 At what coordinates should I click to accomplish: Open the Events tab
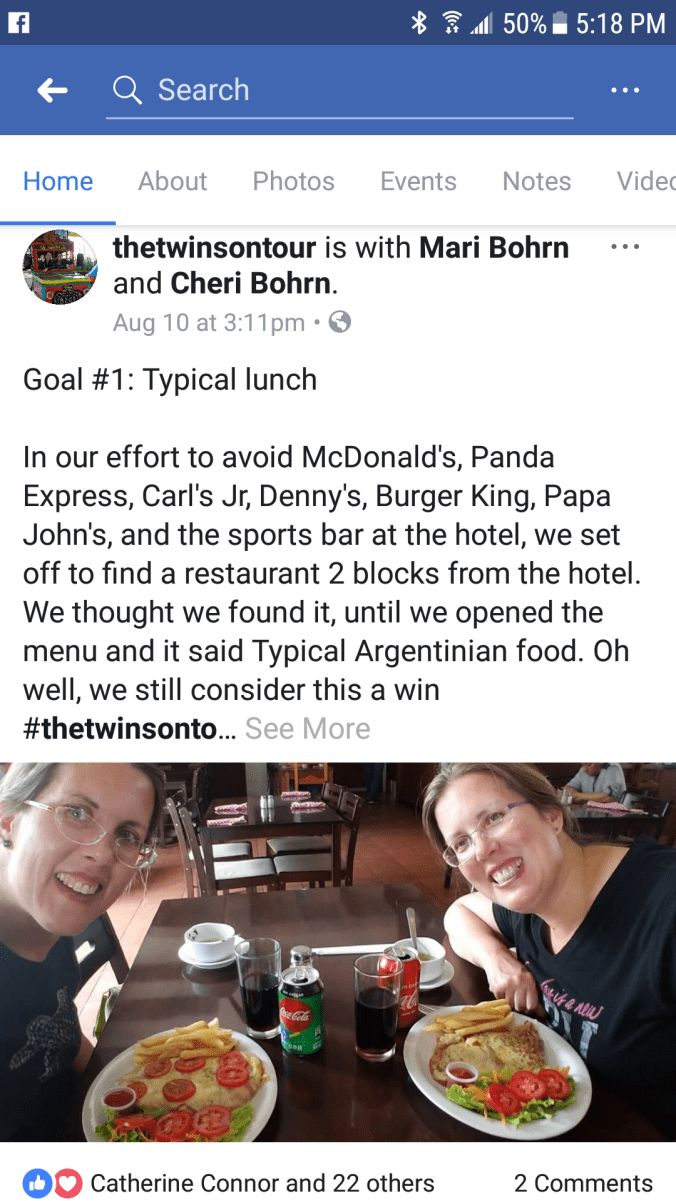[x=418, y=181]
